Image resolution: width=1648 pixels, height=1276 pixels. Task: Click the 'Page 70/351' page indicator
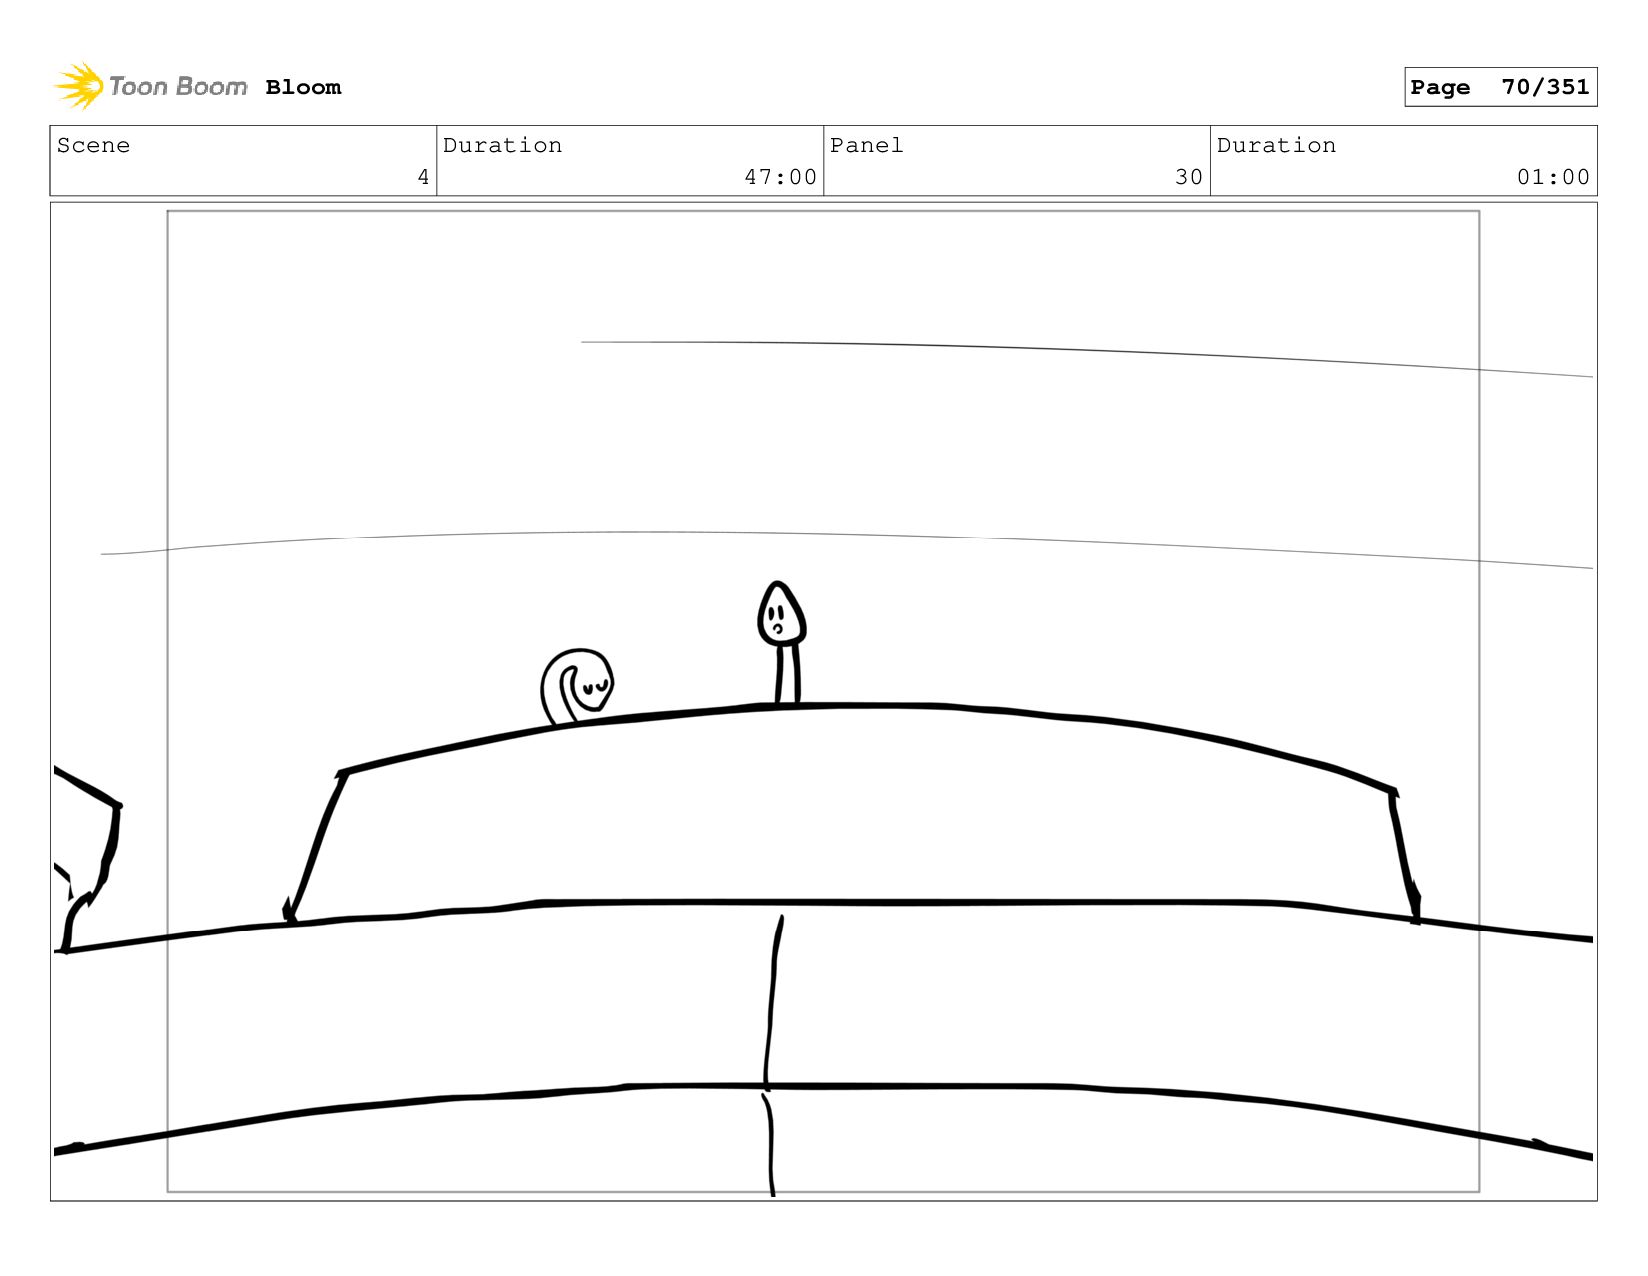pos(1500,87)
